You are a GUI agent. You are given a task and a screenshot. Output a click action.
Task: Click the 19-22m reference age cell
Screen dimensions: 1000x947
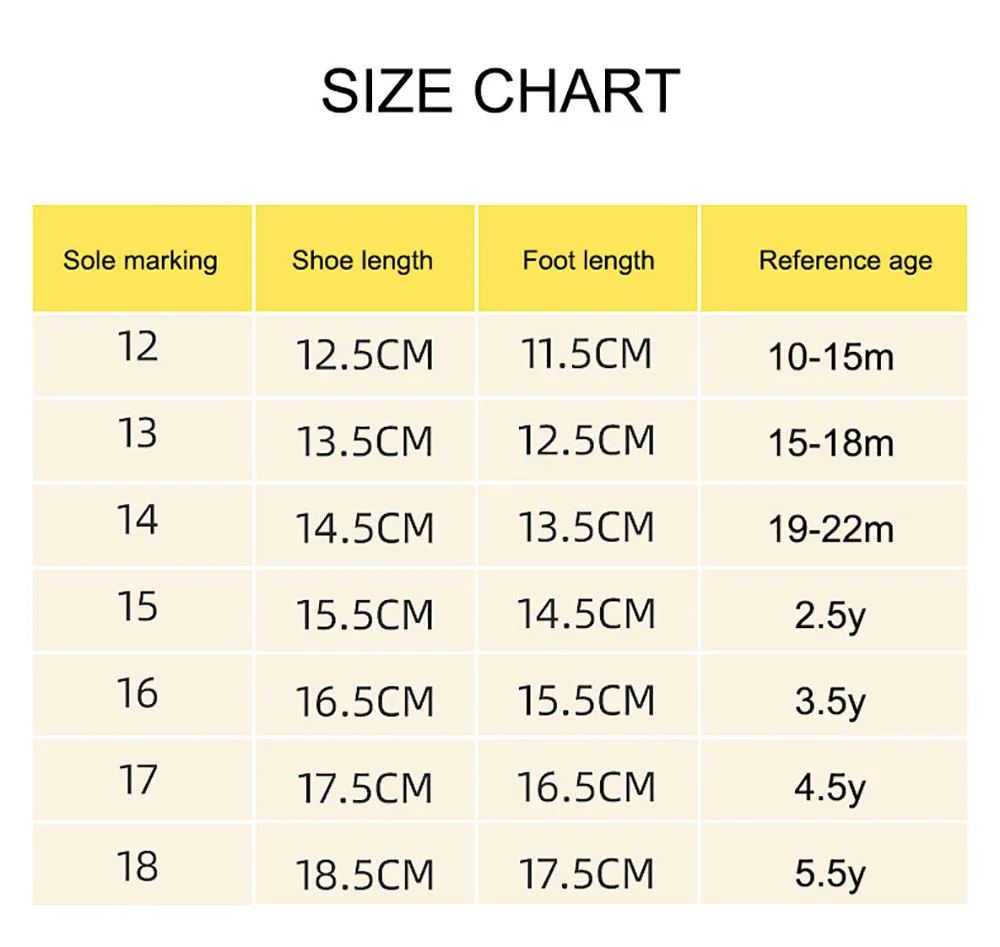[831, 529]
